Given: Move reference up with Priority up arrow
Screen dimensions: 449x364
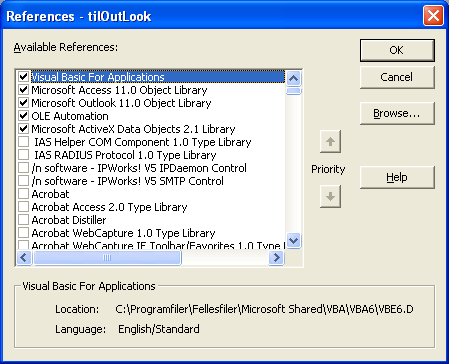Looking at the screenshot, I should tap(330, 142).
